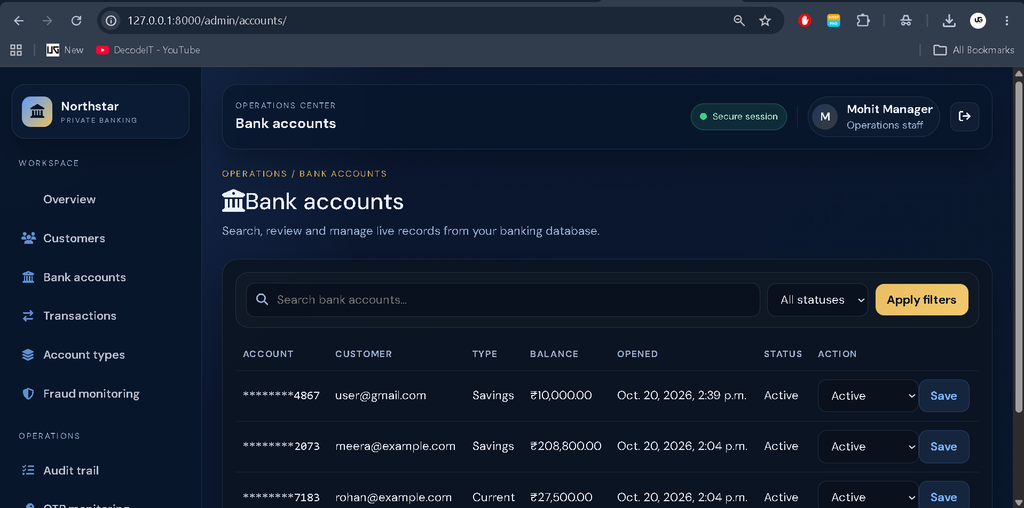Click the Secure session badge
1024x508 pixels.
[x=739, y=117]
